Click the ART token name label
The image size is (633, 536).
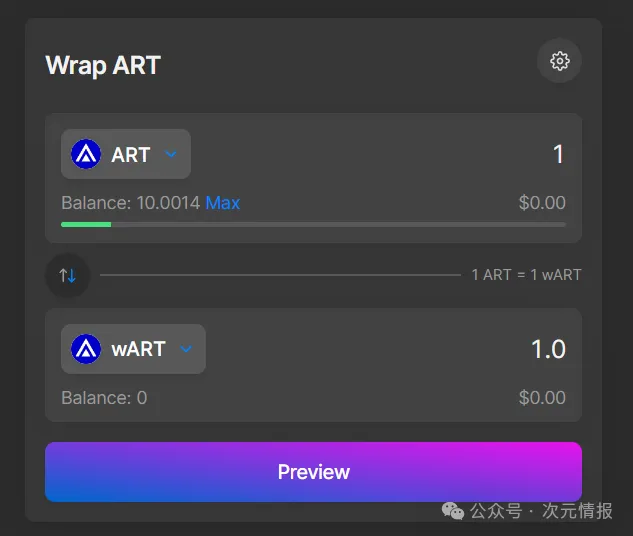pyautogui.click(x=131, y=154)
